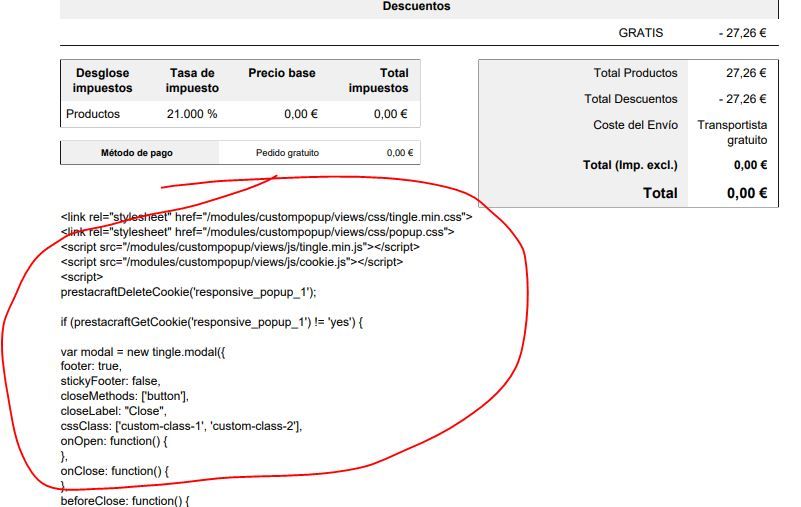801x507 pixels.
Task: Select the onClose: function() line
Action: tap(114, 471)
